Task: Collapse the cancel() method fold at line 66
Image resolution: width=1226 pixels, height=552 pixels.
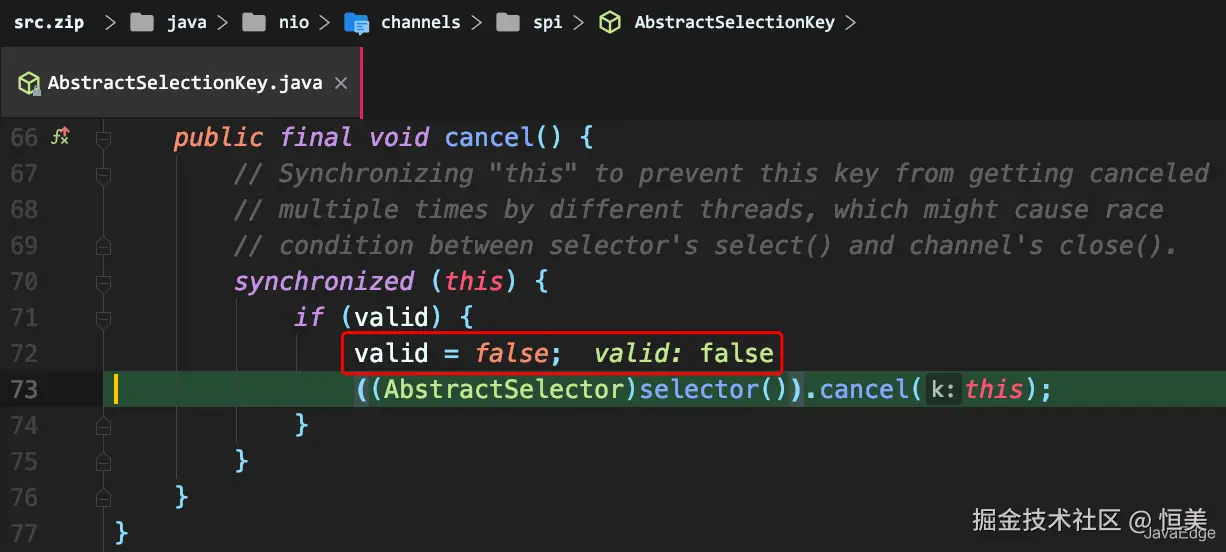Action: (103, 137)
